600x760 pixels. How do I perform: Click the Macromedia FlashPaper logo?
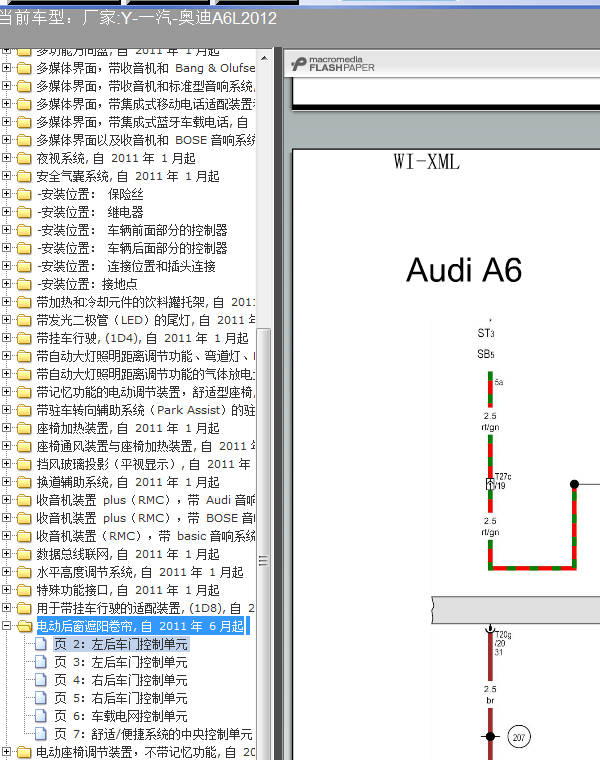coord(333,64)
